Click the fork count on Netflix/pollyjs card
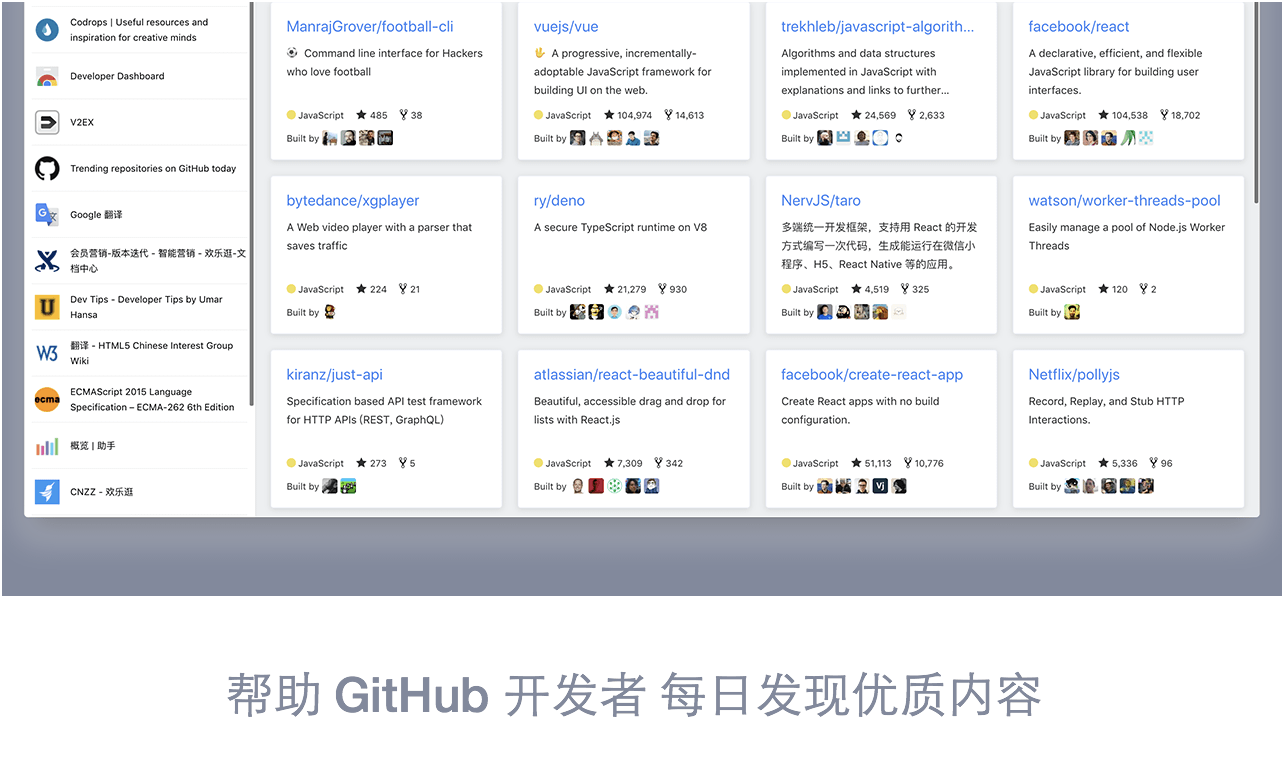This screenshot has width=1286, height=772. click(x=1161, y=463)
